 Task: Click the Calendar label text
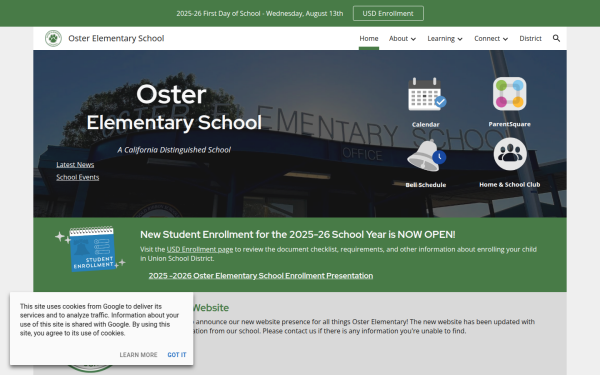click(426, 124)
